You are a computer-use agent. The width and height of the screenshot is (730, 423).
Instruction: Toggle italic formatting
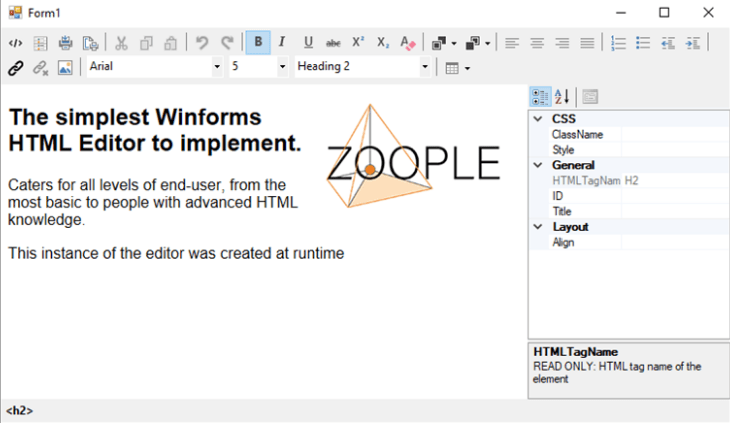click(x=282, y=43)
